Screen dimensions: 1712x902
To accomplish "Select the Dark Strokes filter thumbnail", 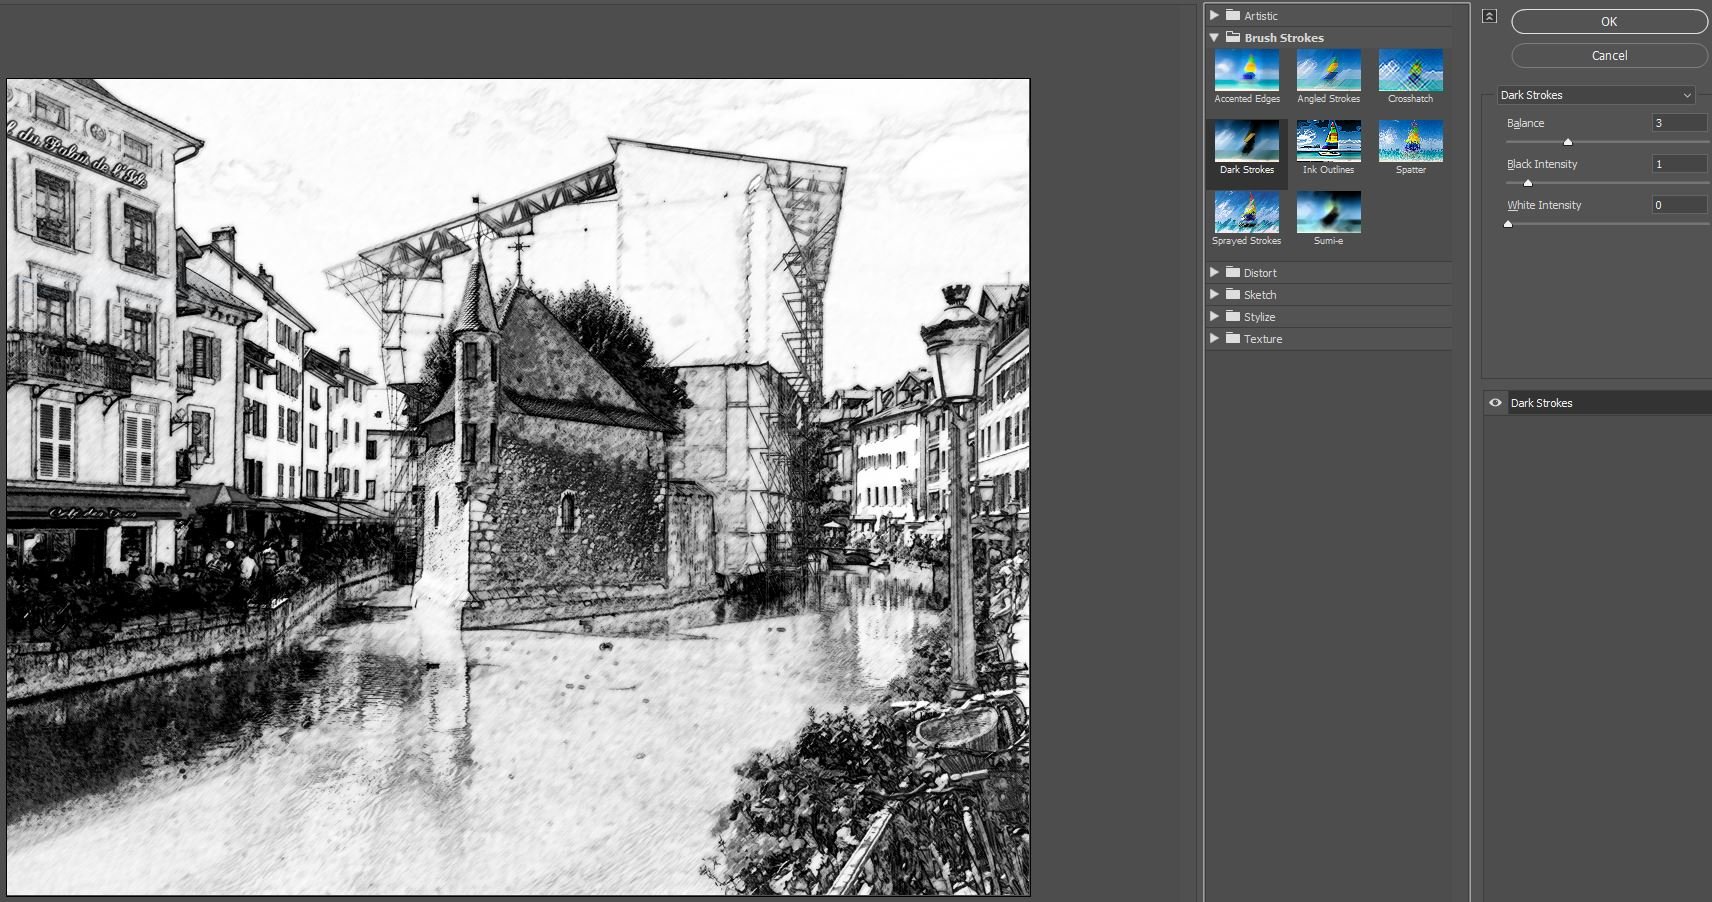I will (x=1245, y=142).
